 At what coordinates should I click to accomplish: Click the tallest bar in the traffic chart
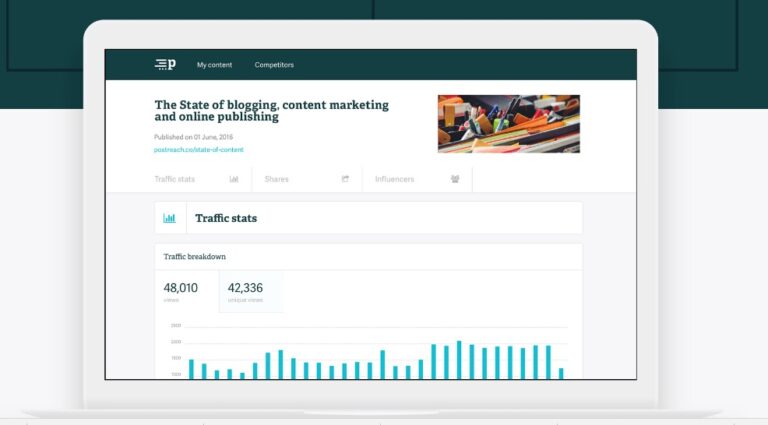tap(459, 360)
